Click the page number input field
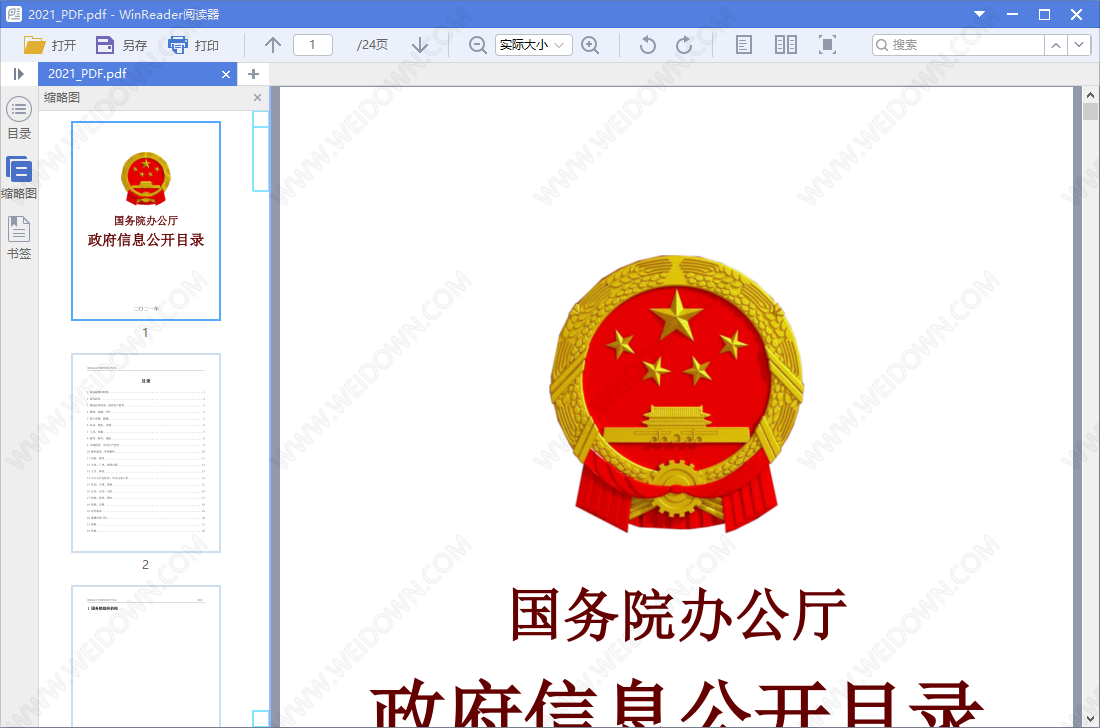1100x728 pixels. [x=313, y=45]
